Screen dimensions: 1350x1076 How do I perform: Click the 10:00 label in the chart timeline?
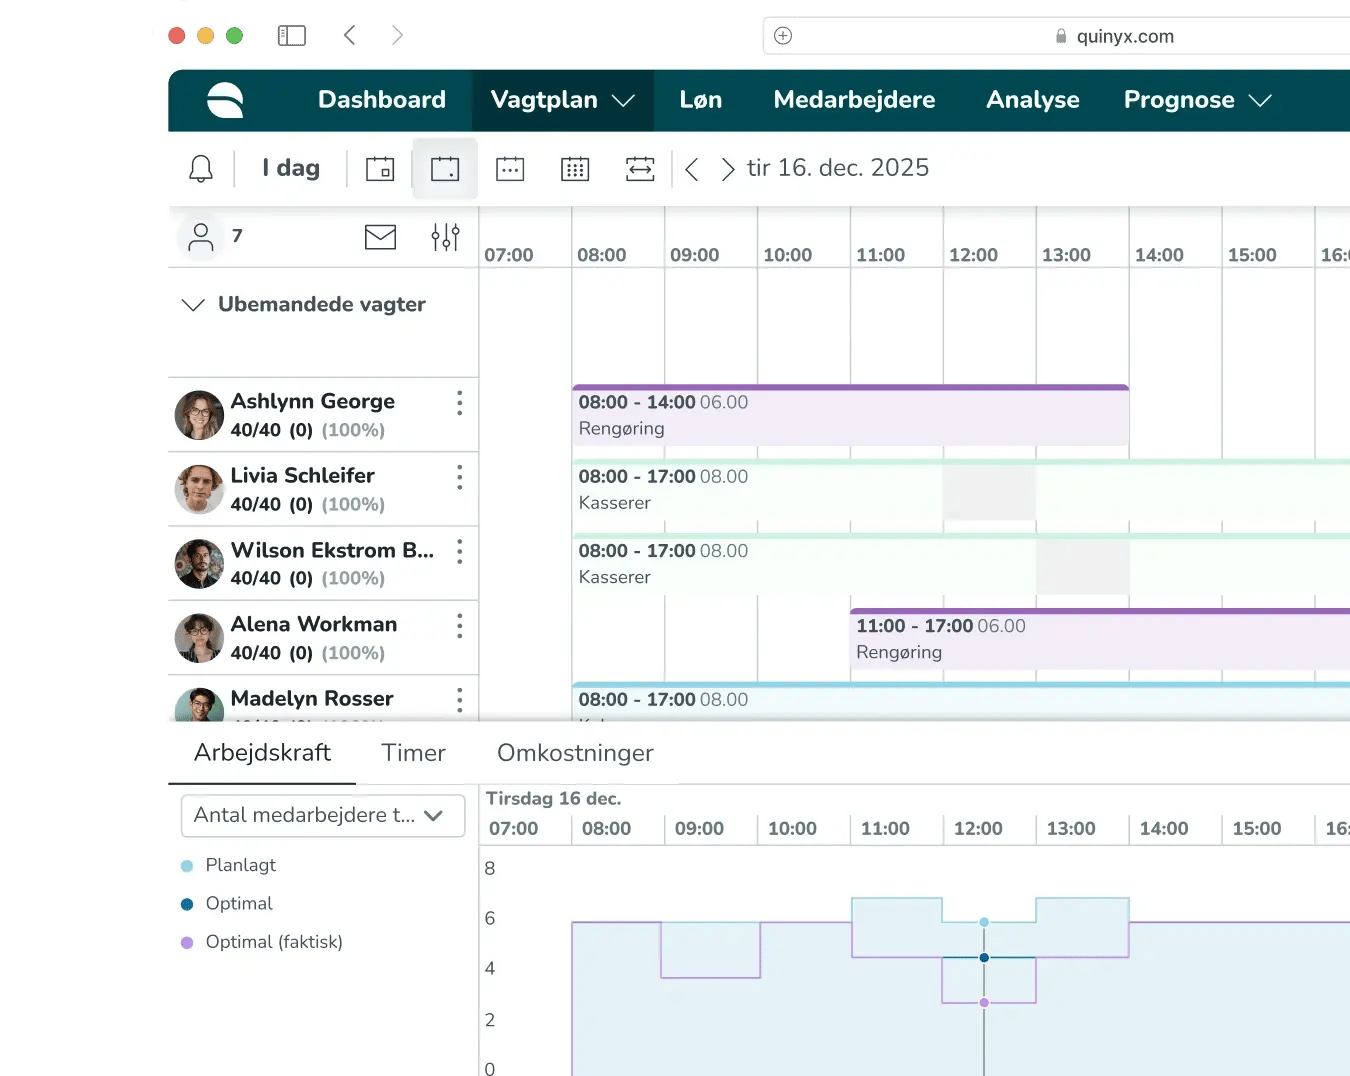pyautogui.click(x=792, y=829)
